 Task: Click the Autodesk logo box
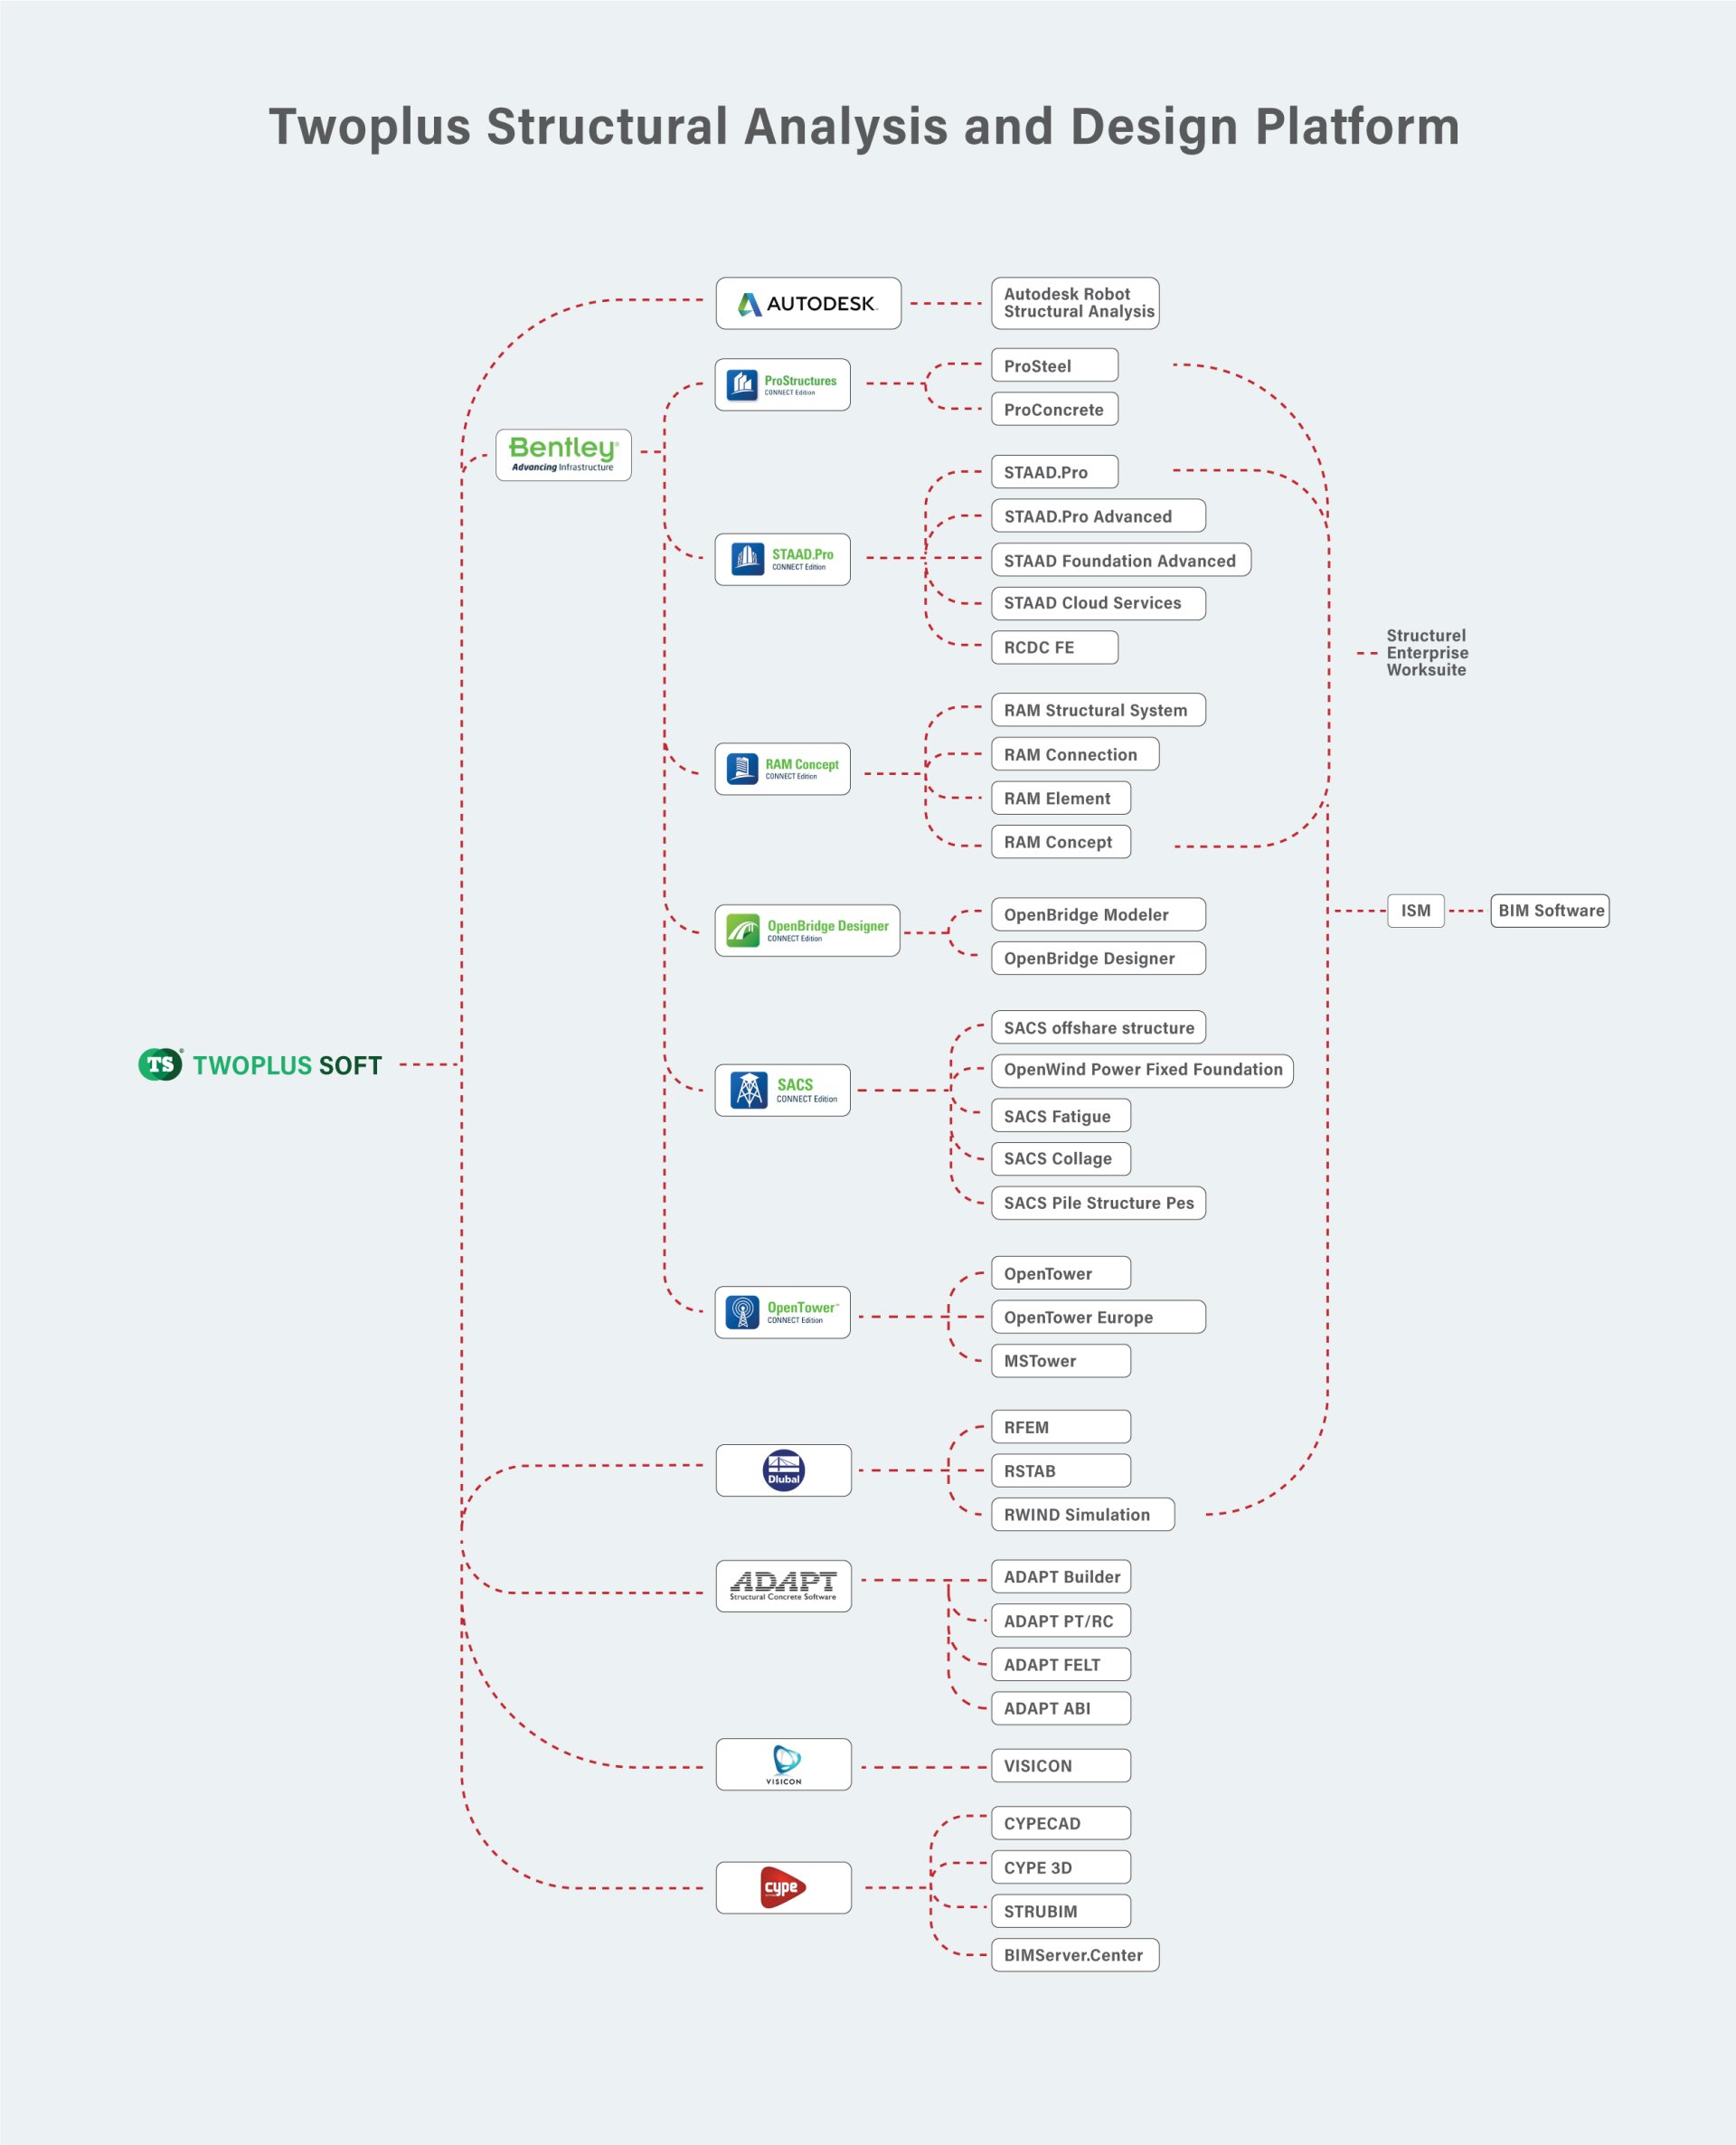click(x=808, y=303)
